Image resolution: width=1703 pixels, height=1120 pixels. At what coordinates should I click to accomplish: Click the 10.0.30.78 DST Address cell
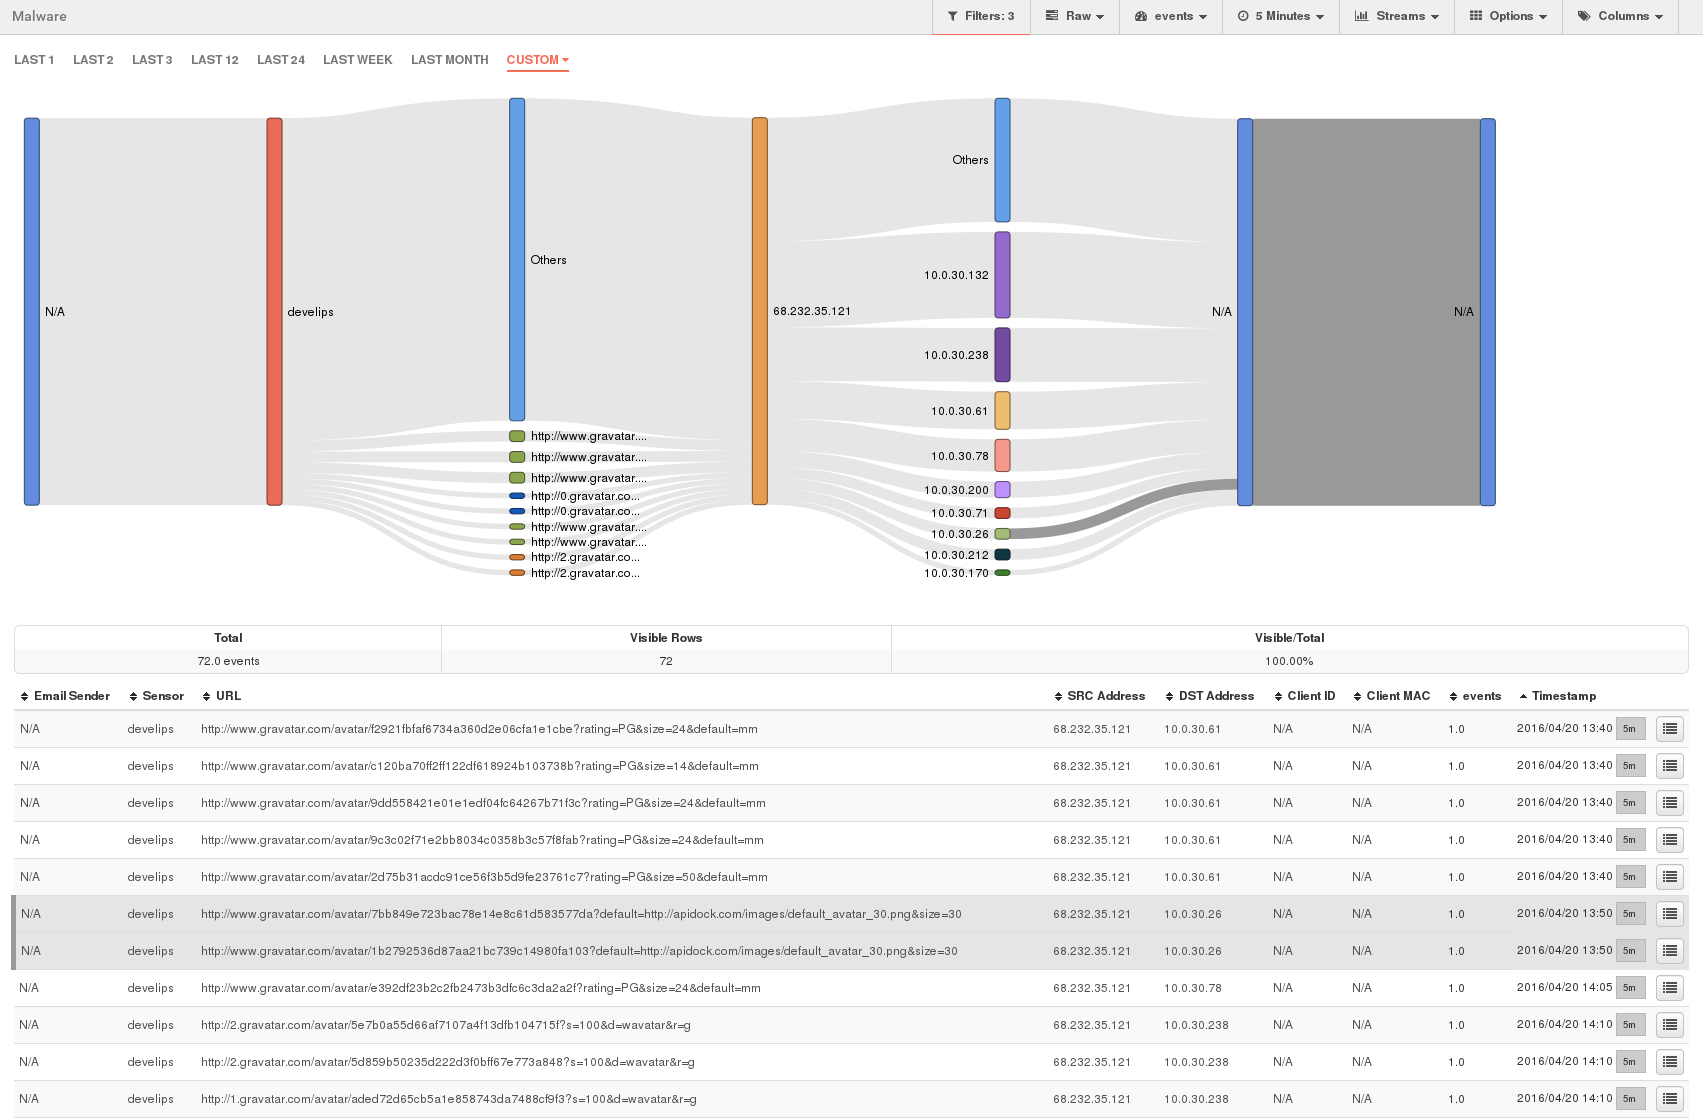(x=1192, y=988)
